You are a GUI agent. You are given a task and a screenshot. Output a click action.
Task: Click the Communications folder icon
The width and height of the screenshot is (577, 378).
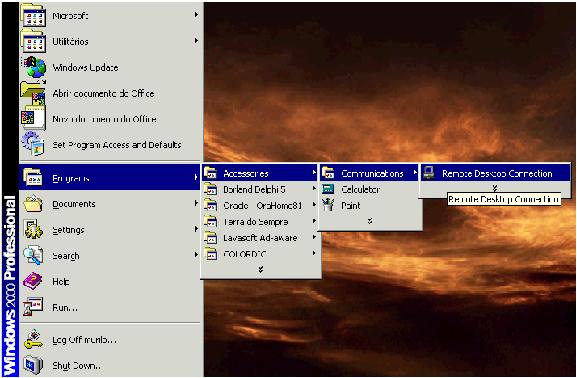[x=328, y=173]
